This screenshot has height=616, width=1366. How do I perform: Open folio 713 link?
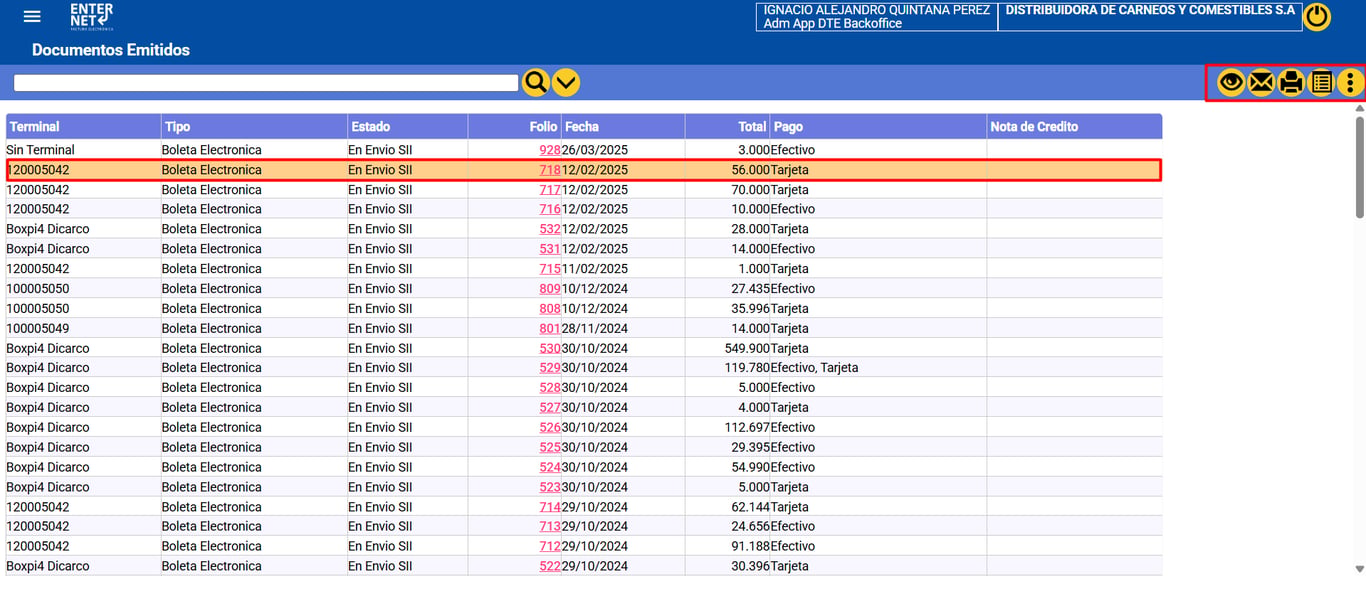click(550, 526)
